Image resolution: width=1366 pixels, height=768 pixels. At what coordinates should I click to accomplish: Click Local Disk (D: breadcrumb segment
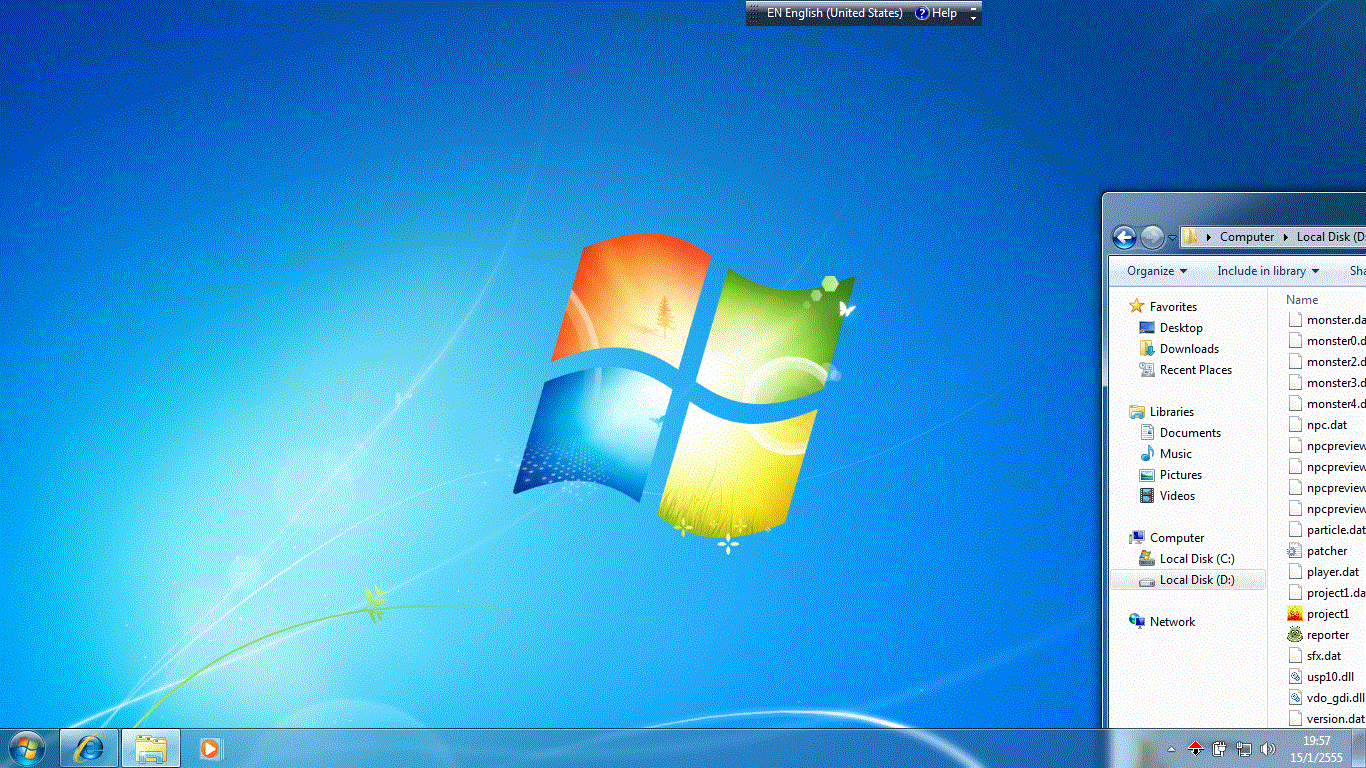coord(1330,237)
